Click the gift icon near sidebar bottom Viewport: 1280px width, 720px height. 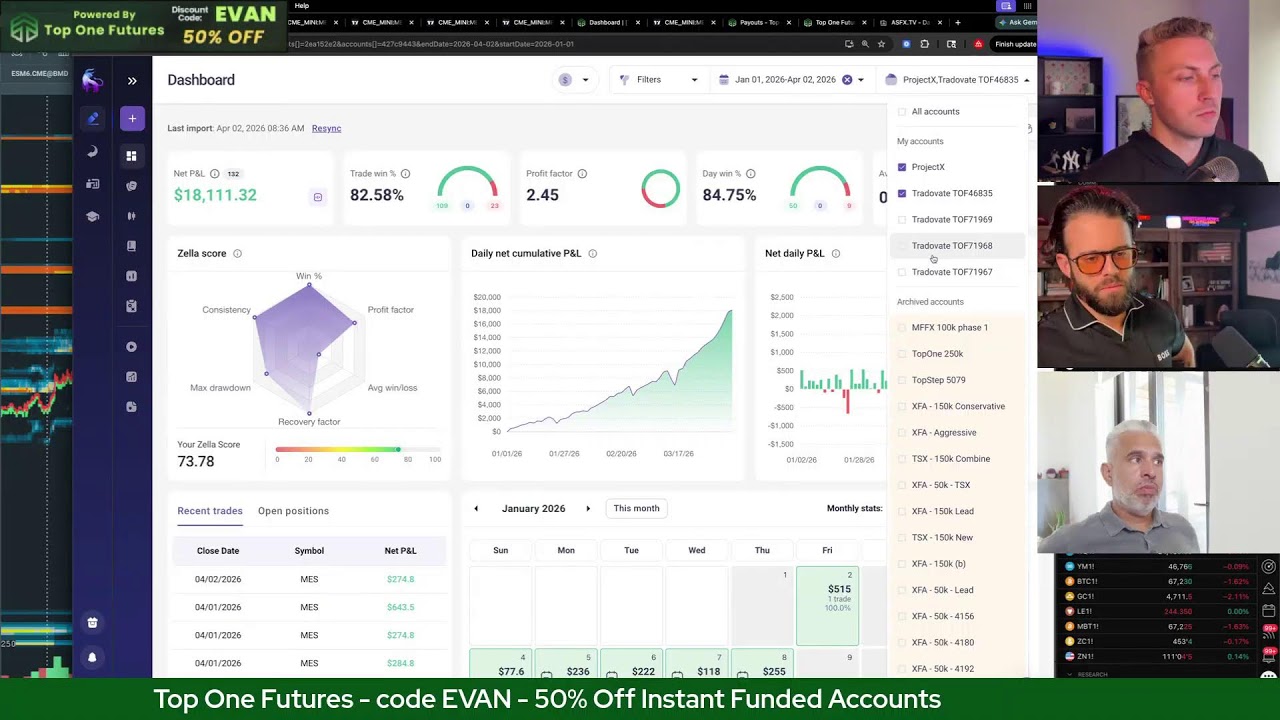click(x=92, y=623)
